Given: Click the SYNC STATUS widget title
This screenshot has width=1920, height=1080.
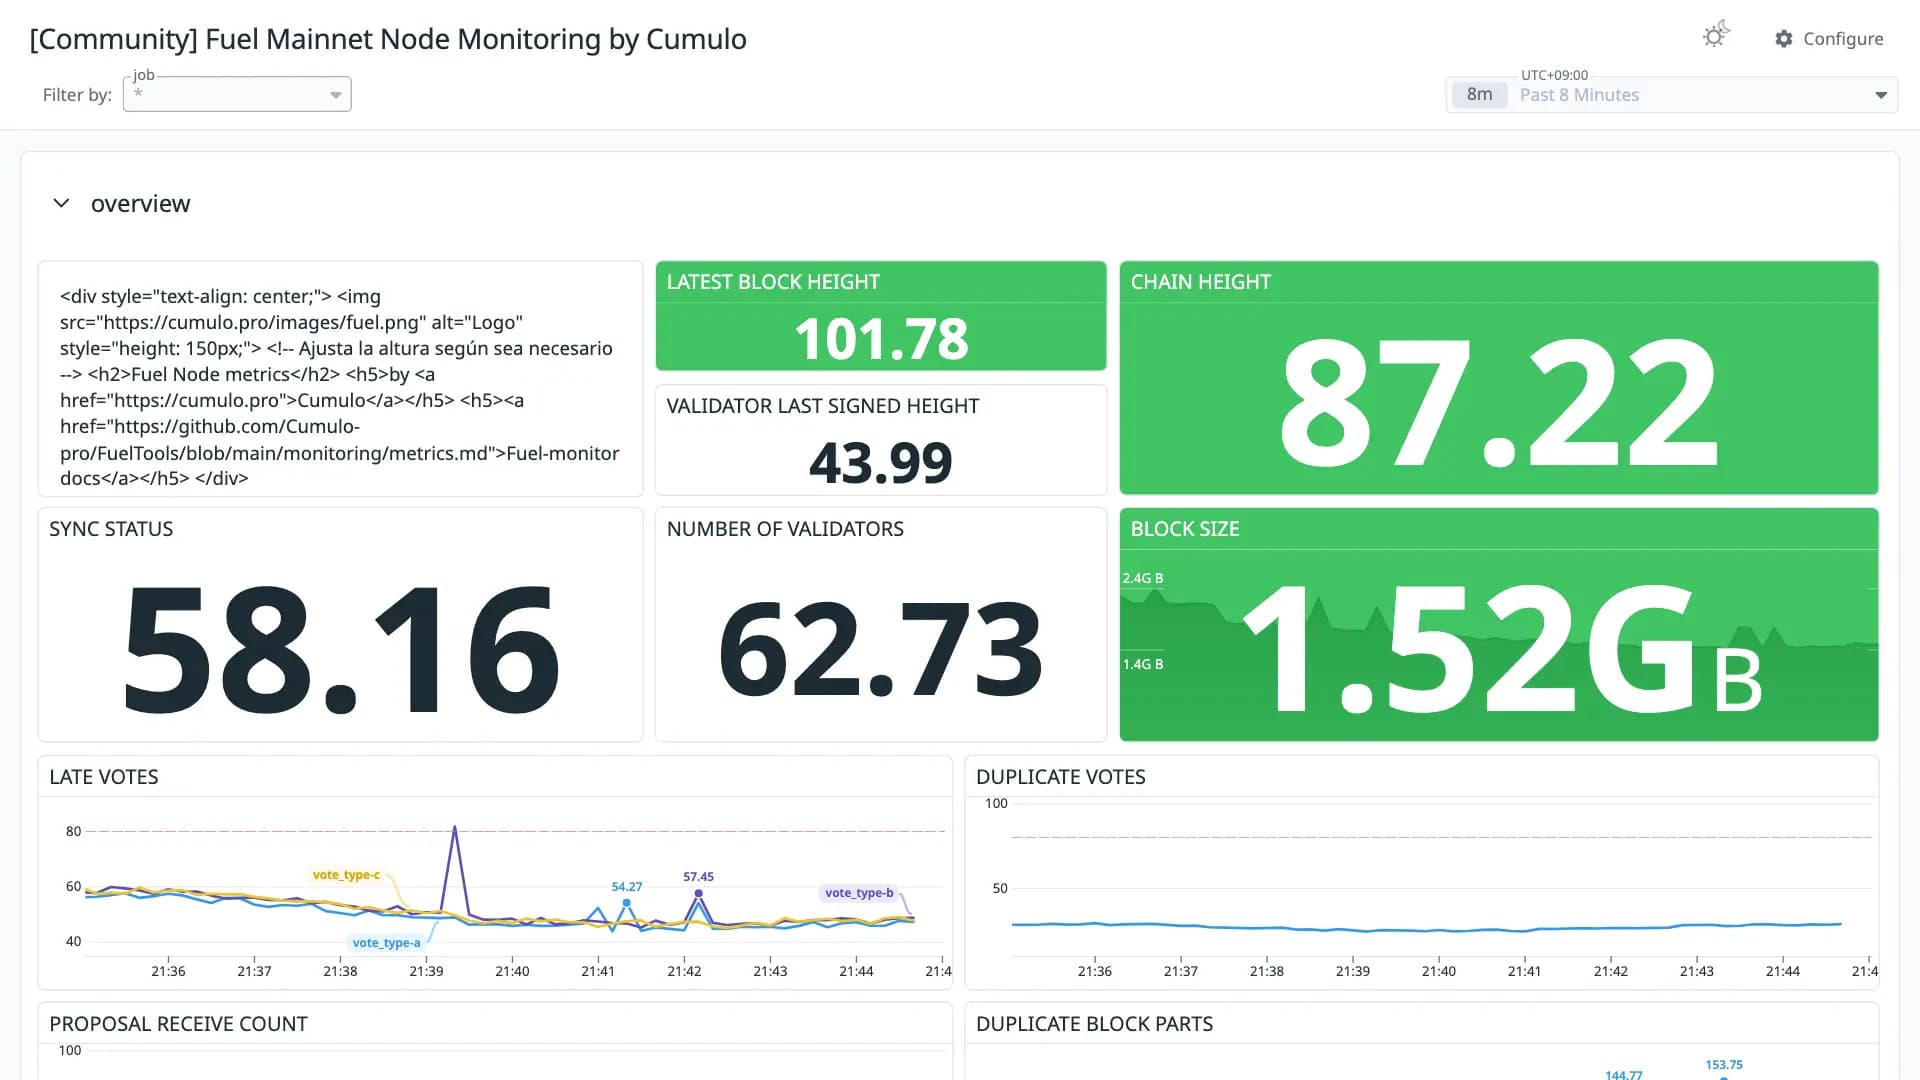Looking at the screenshot, I should pyautogui.click(x=111, y=529).
